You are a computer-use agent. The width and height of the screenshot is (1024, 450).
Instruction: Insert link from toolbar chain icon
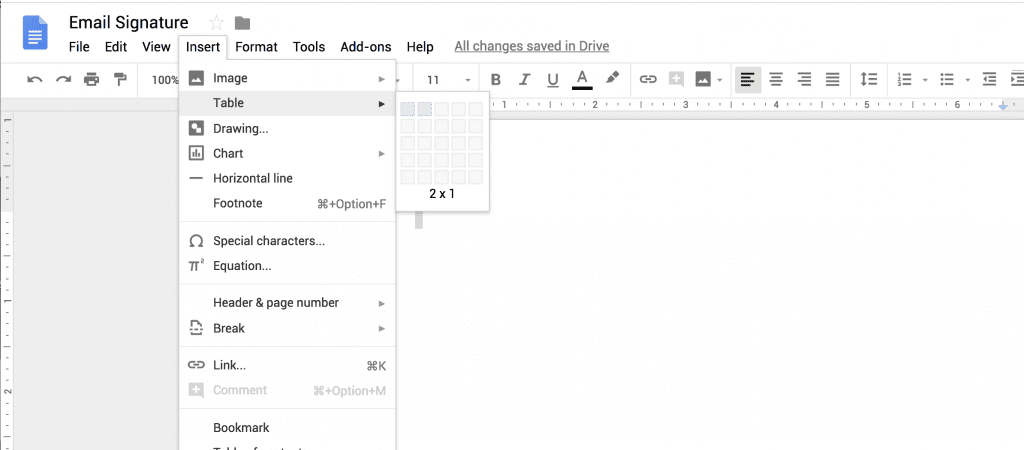coord(647,80)
